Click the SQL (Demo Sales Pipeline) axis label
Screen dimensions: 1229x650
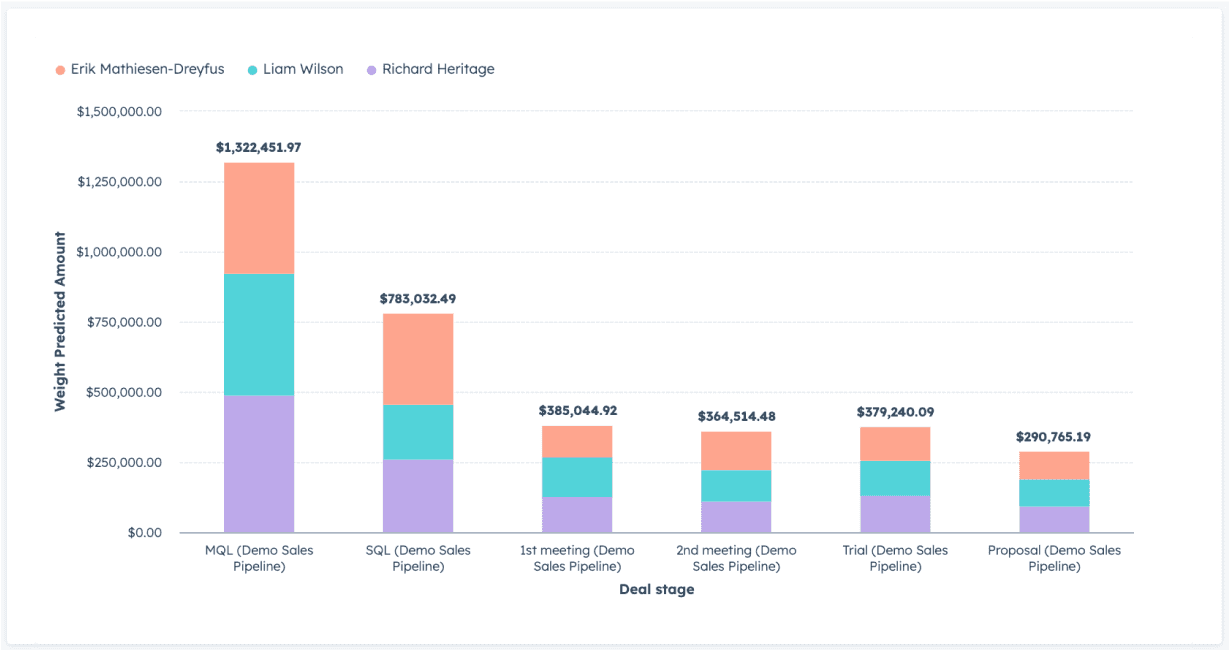(418, 557)
